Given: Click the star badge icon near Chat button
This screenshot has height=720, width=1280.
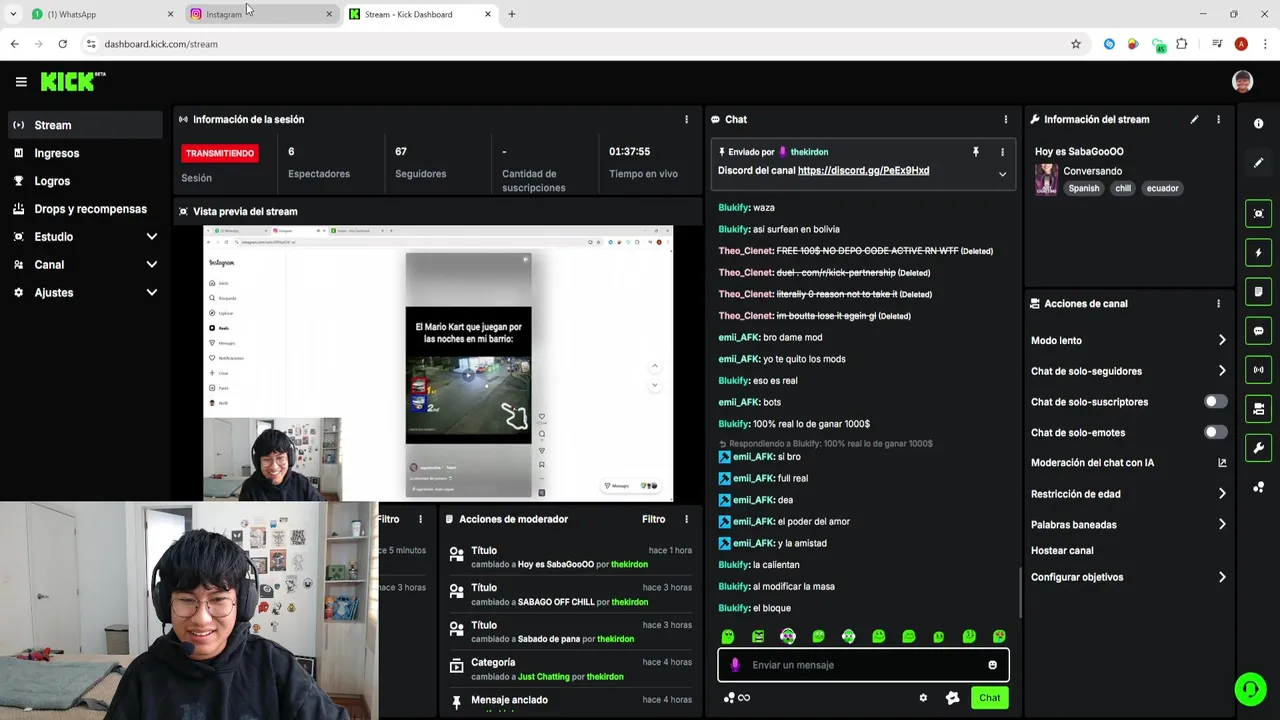Looking at the screenshot, I should [952, 698].
